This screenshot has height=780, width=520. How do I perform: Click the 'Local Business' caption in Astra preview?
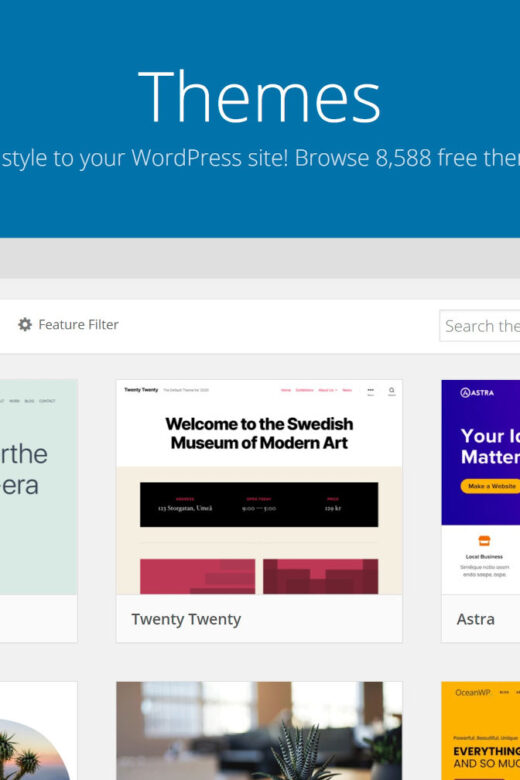[x=484, y=557]
